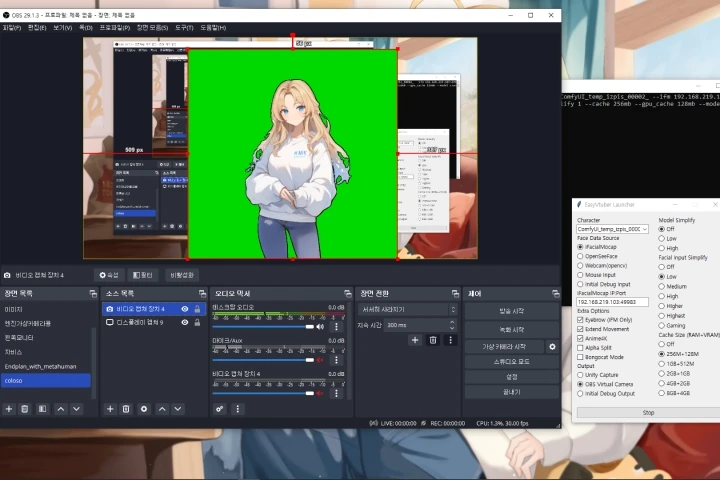Open the 마이크/Aux channel options dots
720x480 pixels.
(x=336, y=360)
